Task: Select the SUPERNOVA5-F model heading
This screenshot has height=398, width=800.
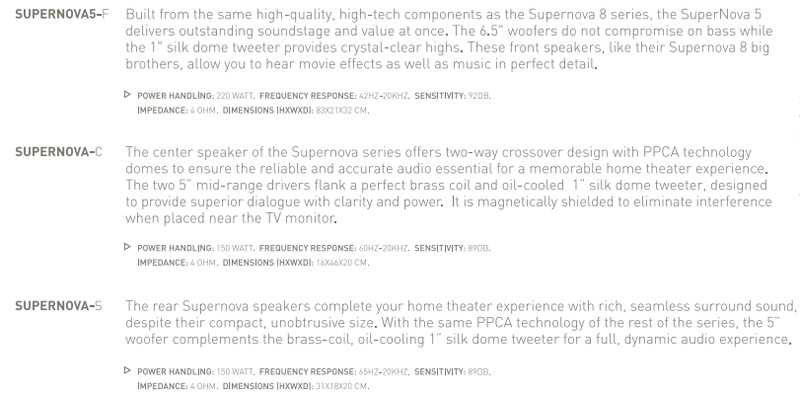Action: pos(62,14)
